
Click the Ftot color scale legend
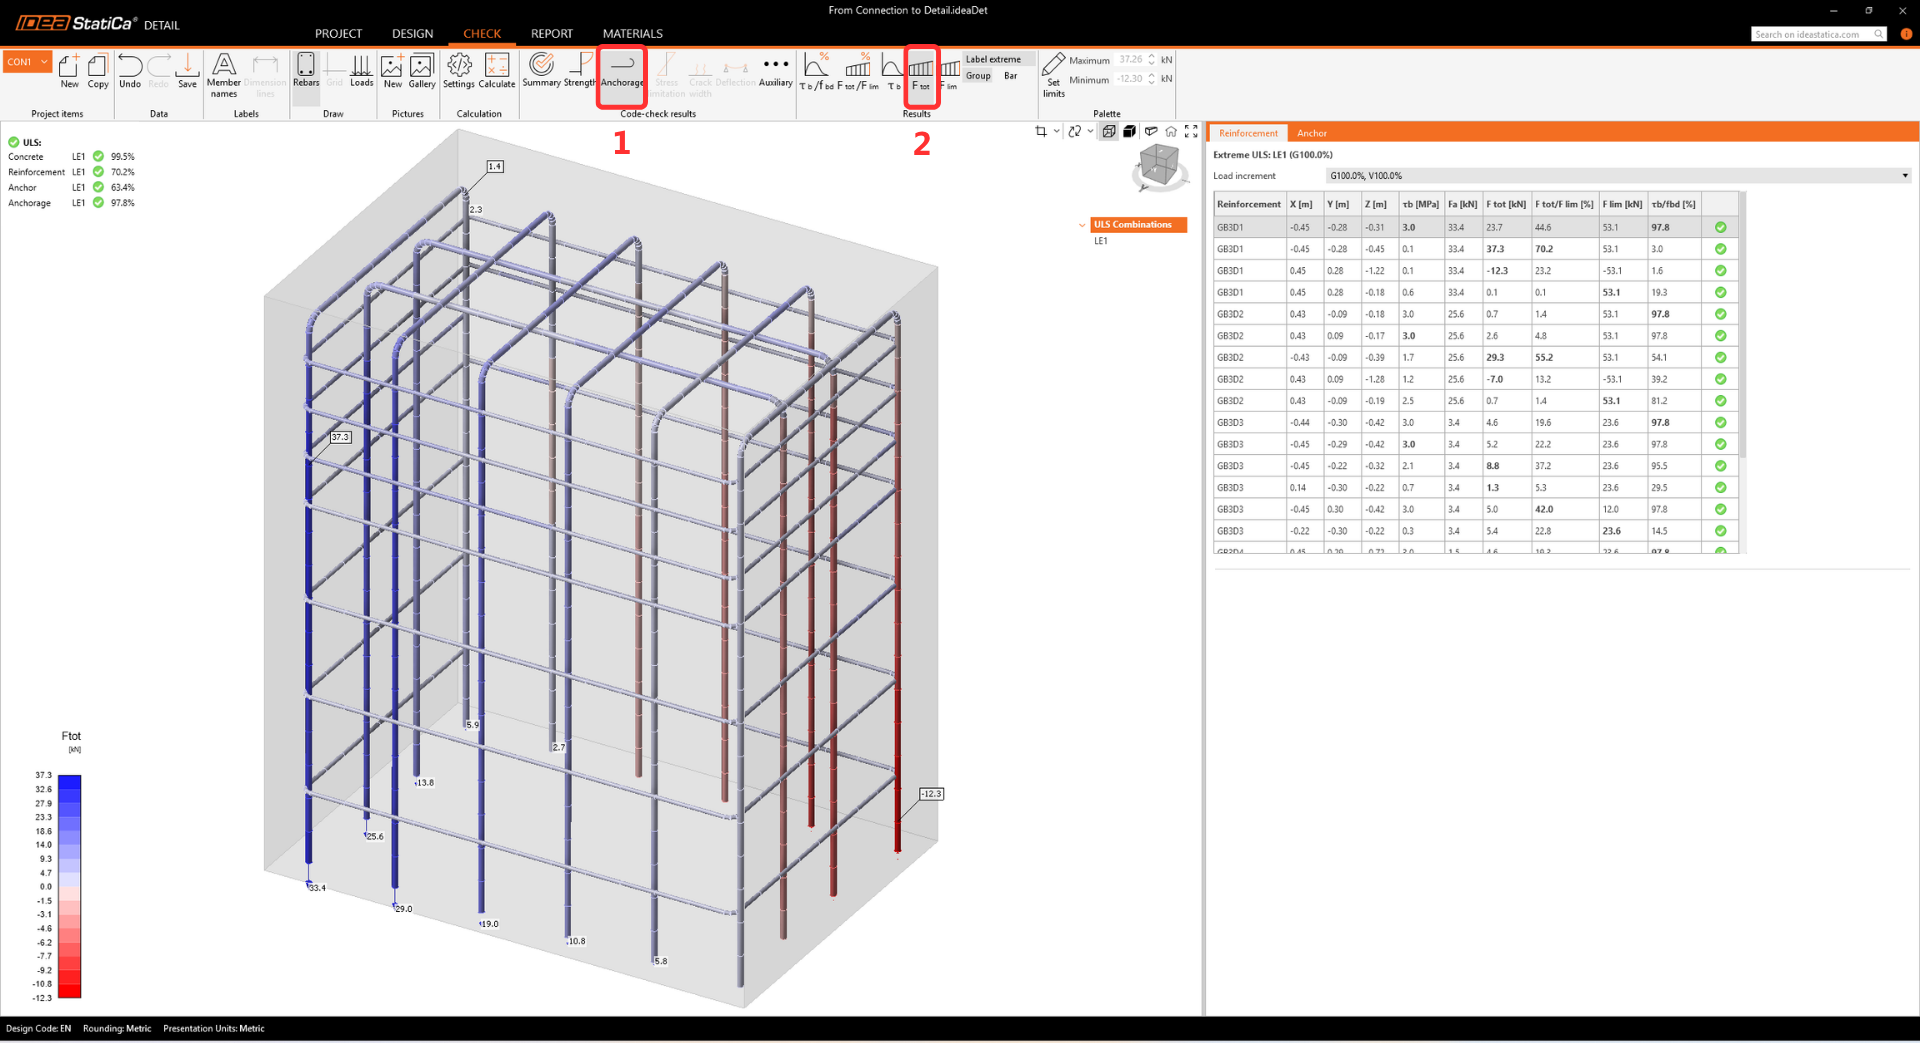pos(69,886)
